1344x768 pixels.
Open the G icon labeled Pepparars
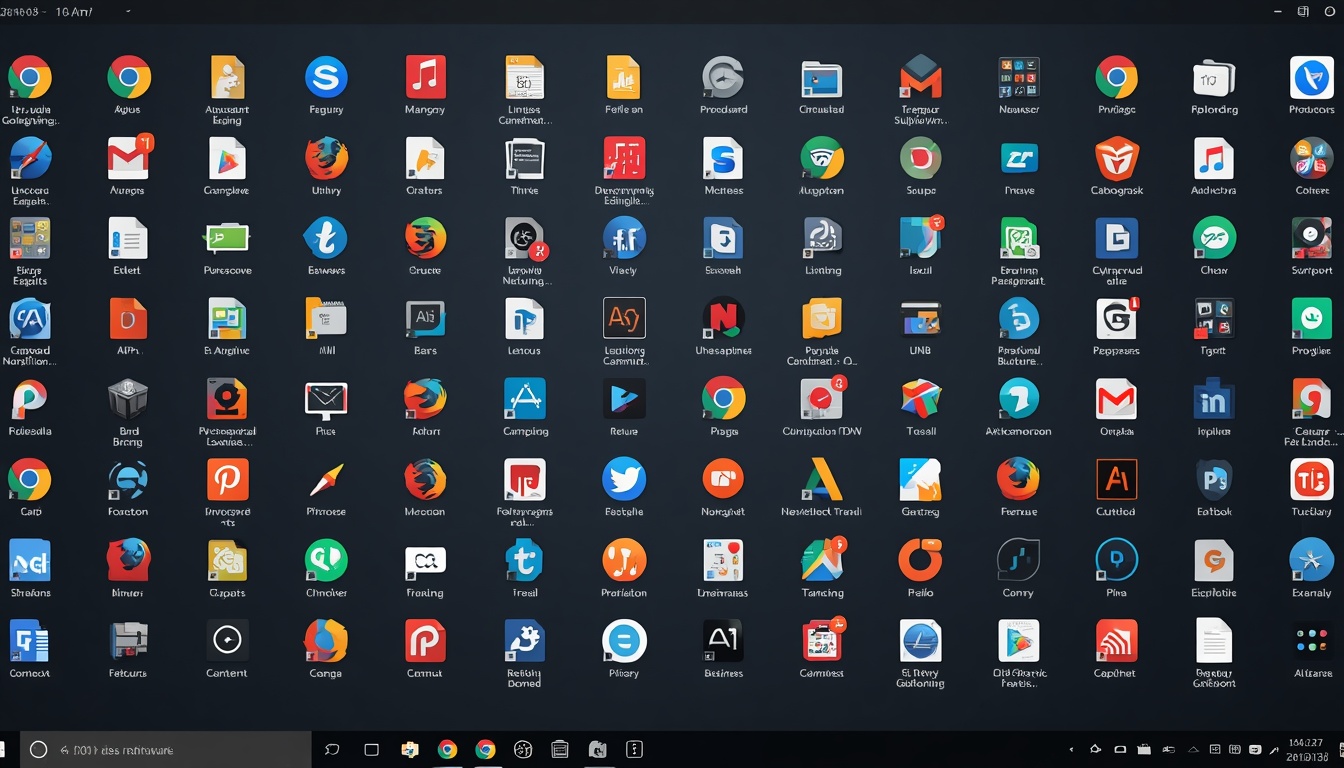[1116, 319]
